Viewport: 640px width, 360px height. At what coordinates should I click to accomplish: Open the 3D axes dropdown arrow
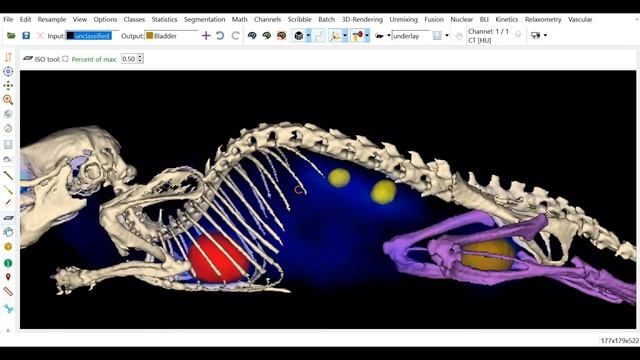click(345, 36)
